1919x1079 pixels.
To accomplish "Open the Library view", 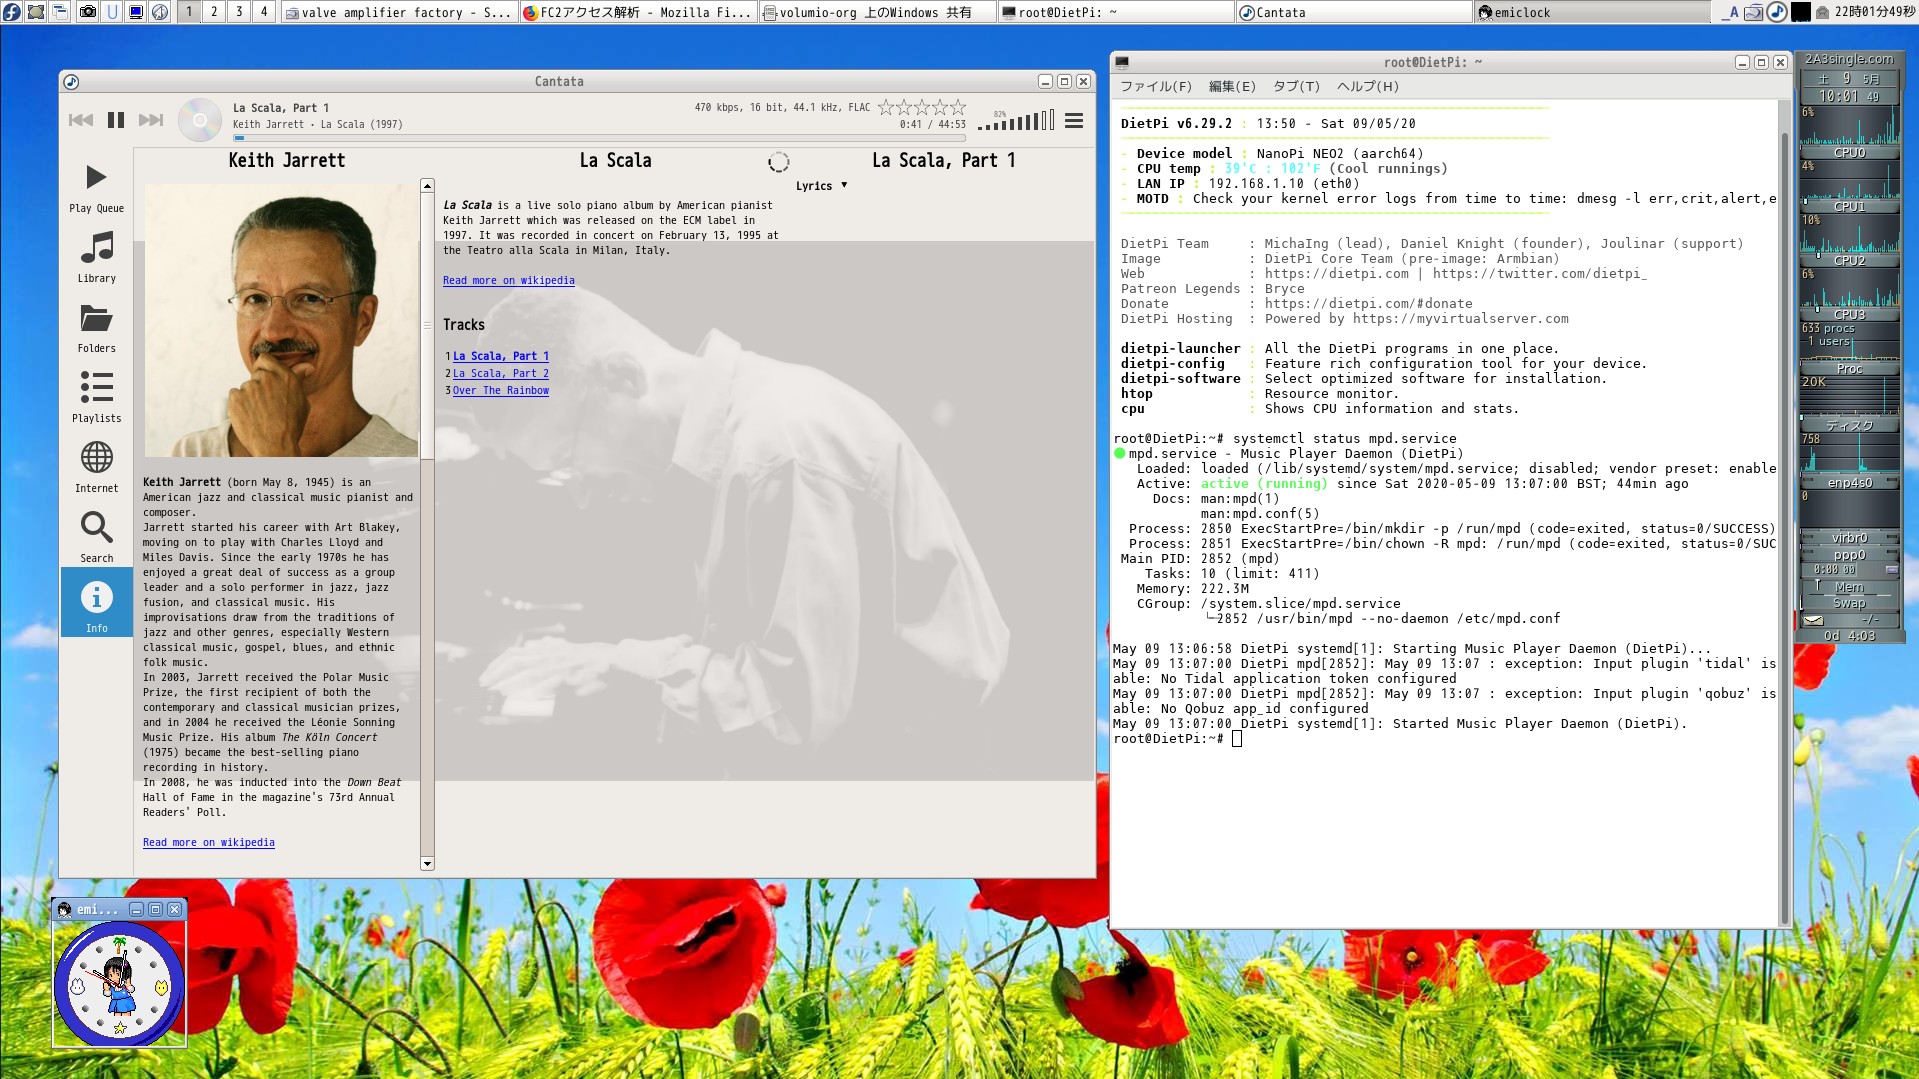I will 96,257.
